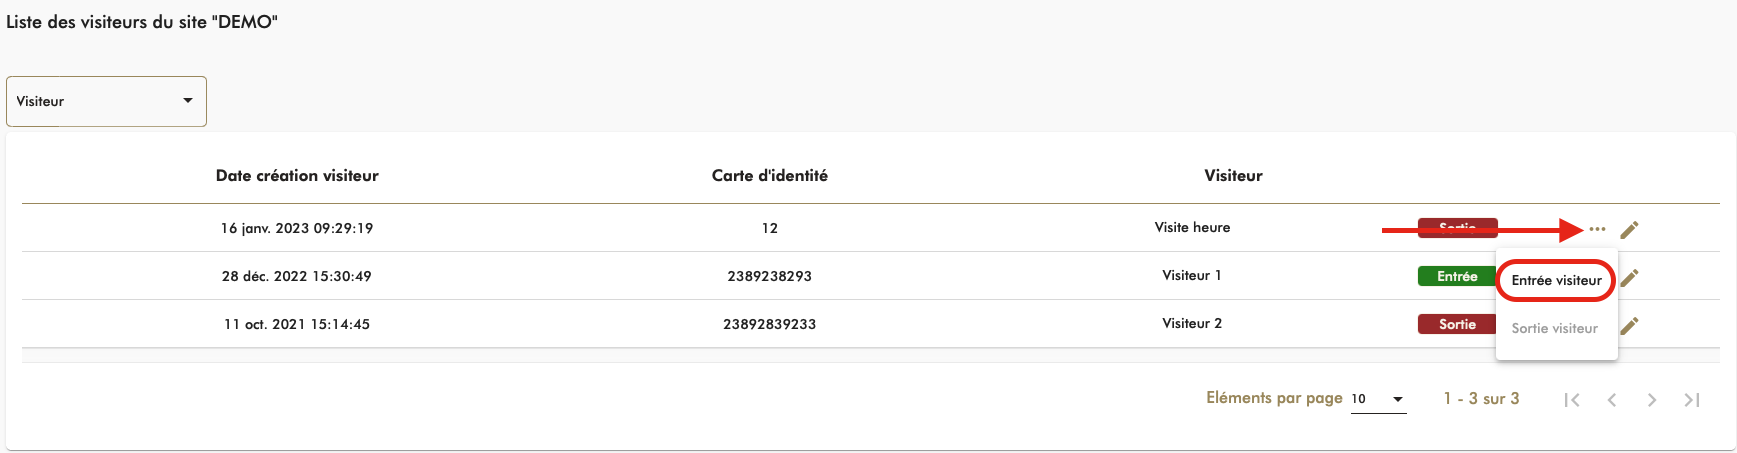This screenshot has width=1737, height=453.
Task: Open the Visiteur filter dropdown
Action: tap(106, 101)
